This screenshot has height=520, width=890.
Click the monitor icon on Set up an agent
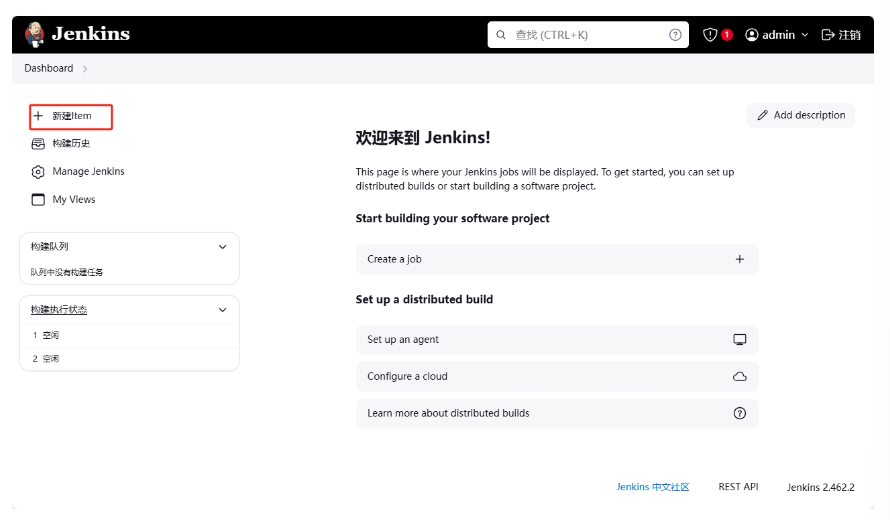pos(740,339)
